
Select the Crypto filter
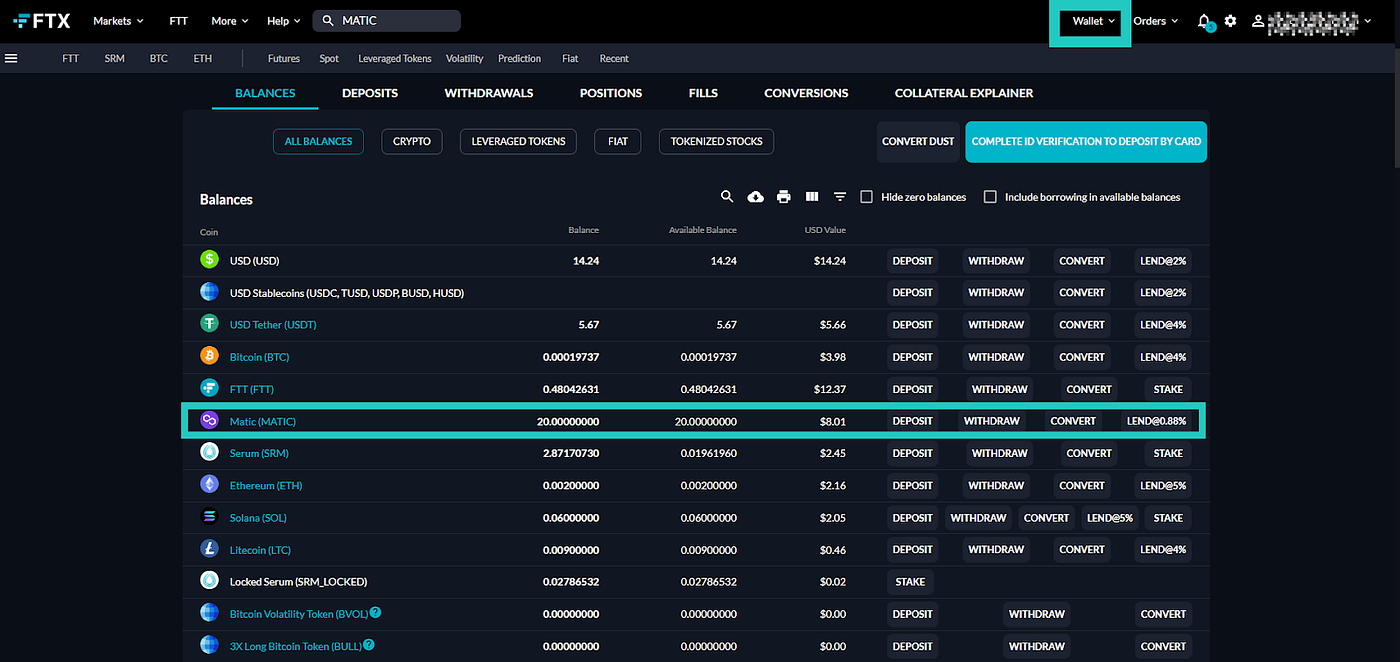click(412, 142)
